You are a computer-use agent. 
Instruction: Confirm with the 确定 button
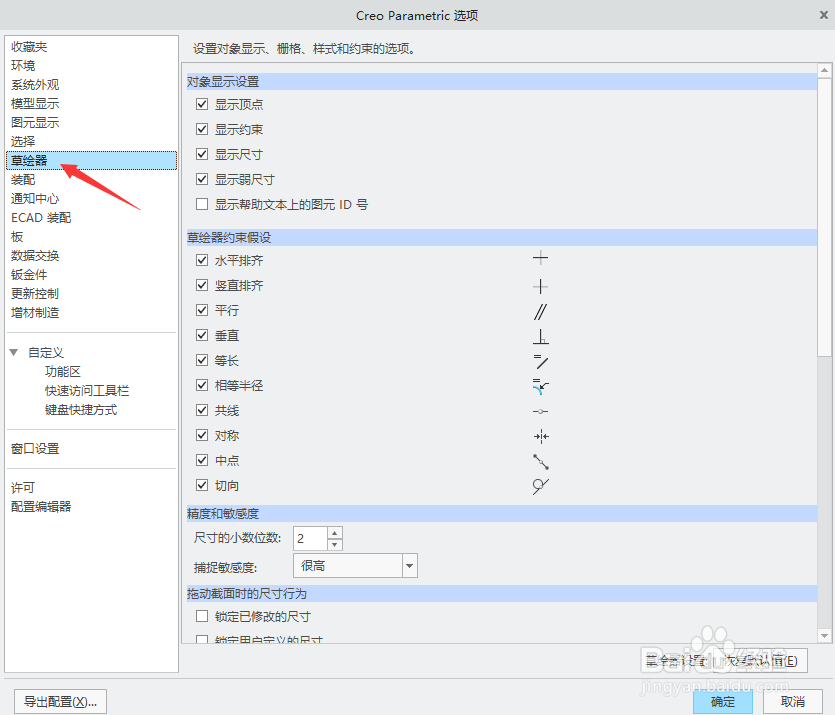(x=723, y=702)
